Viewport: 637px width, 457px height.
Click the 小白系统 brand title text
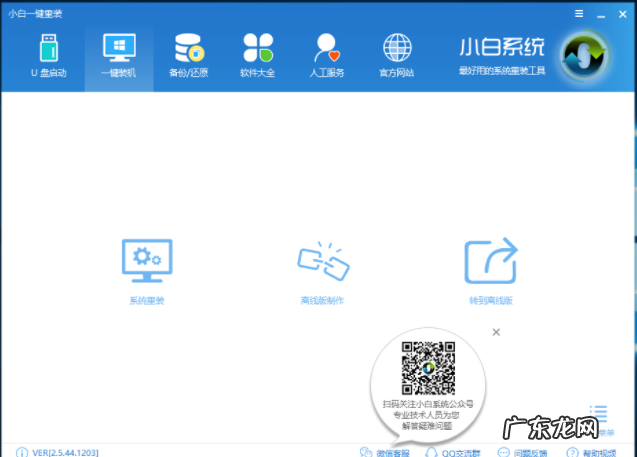click(502, 47)
